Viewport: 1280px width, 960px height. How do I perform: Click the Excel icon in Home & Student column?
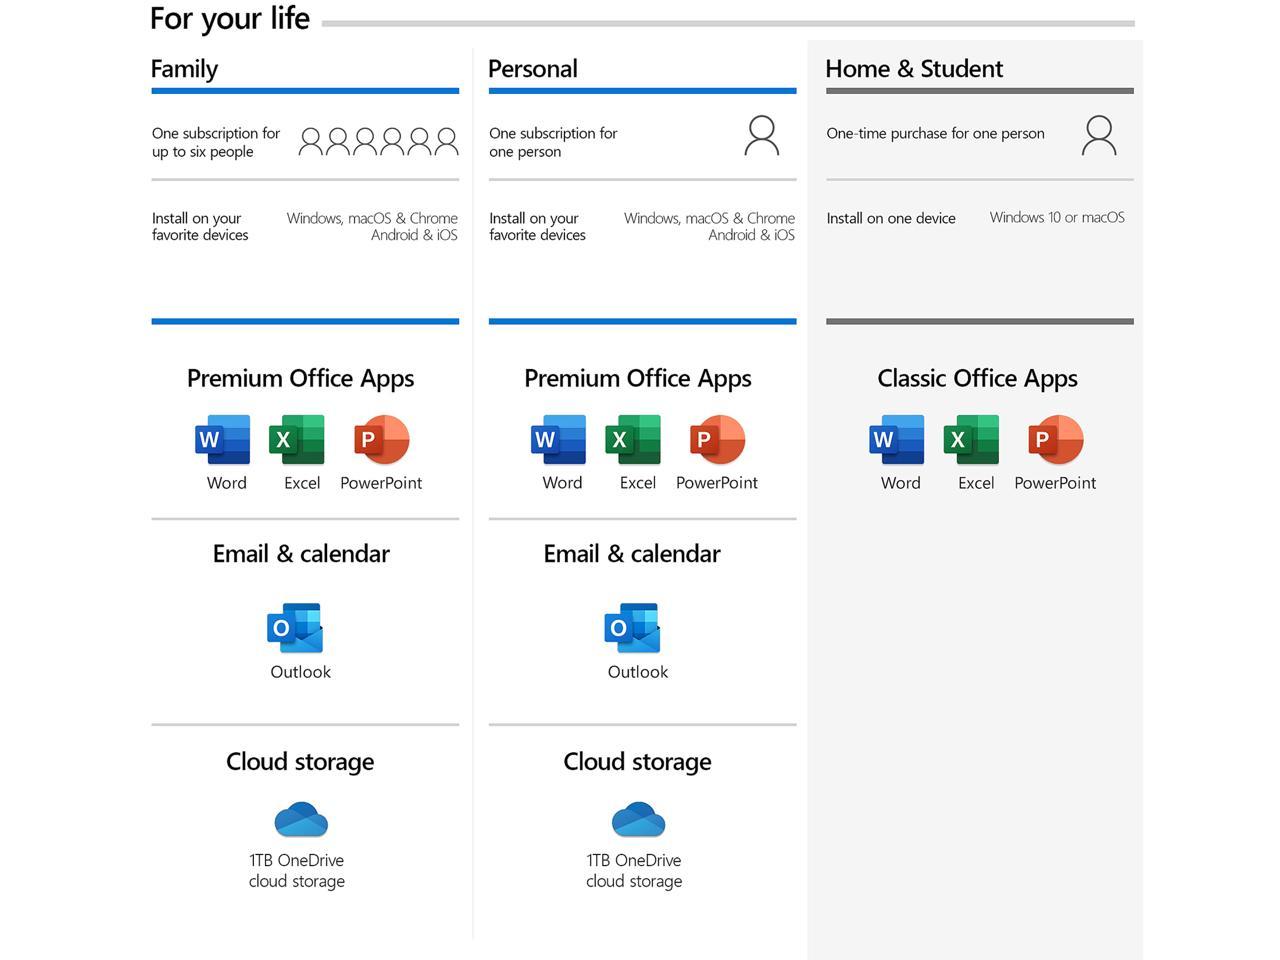click(x=975, y=438)
